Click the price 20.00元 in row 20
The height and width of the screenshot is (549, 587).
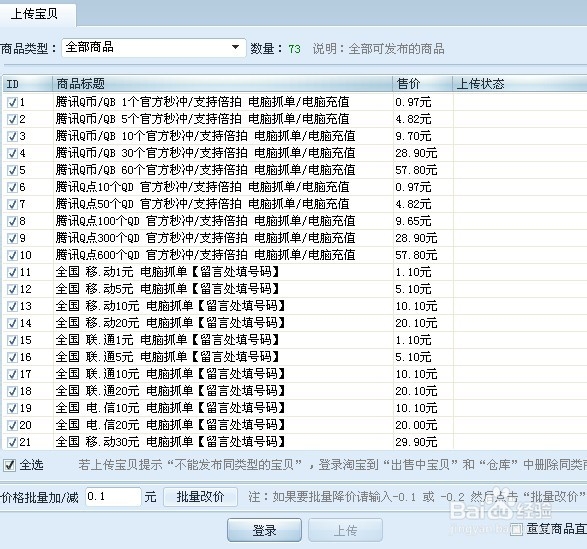(x=416, y=425)
